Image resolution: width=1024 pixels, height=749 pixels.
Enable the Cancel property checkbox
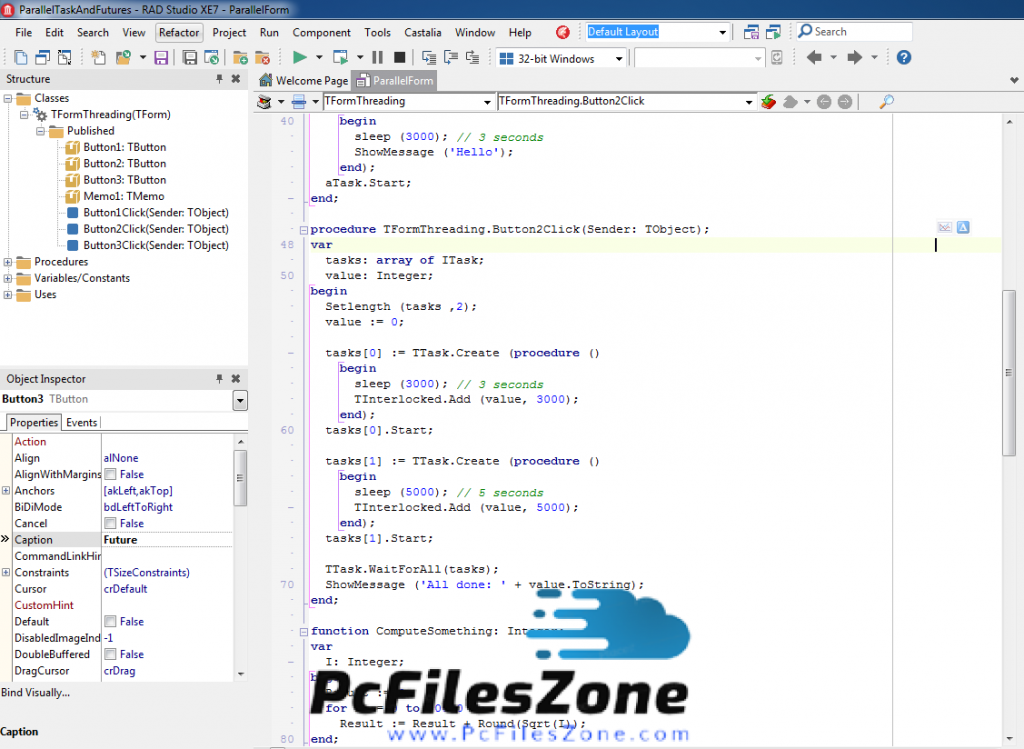pyautogui.click(x=110, y=523)
